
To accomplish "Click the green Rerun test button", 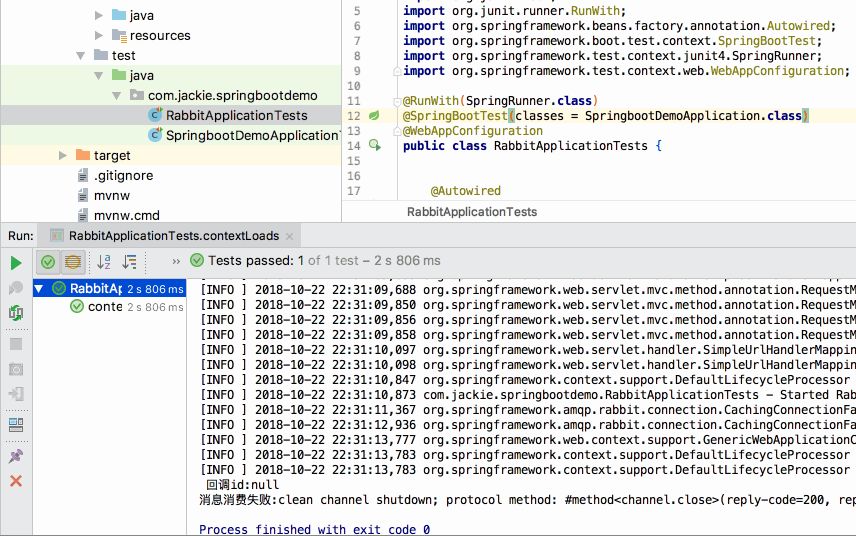I will (16, 263).
